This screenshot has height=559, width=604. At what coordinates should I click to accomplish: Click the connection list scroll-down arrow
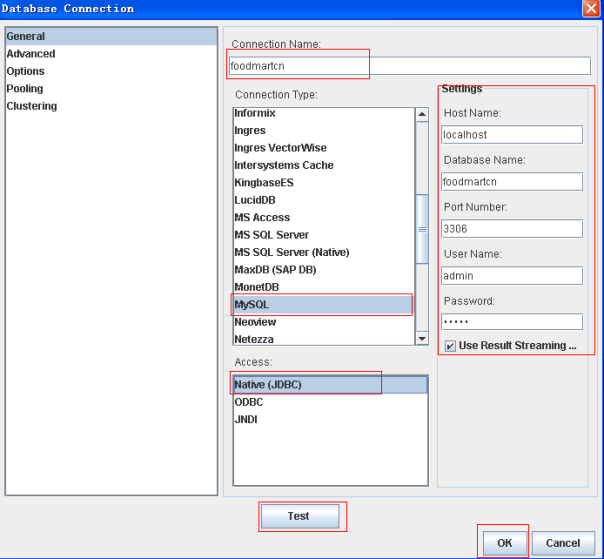pos(422,338)
